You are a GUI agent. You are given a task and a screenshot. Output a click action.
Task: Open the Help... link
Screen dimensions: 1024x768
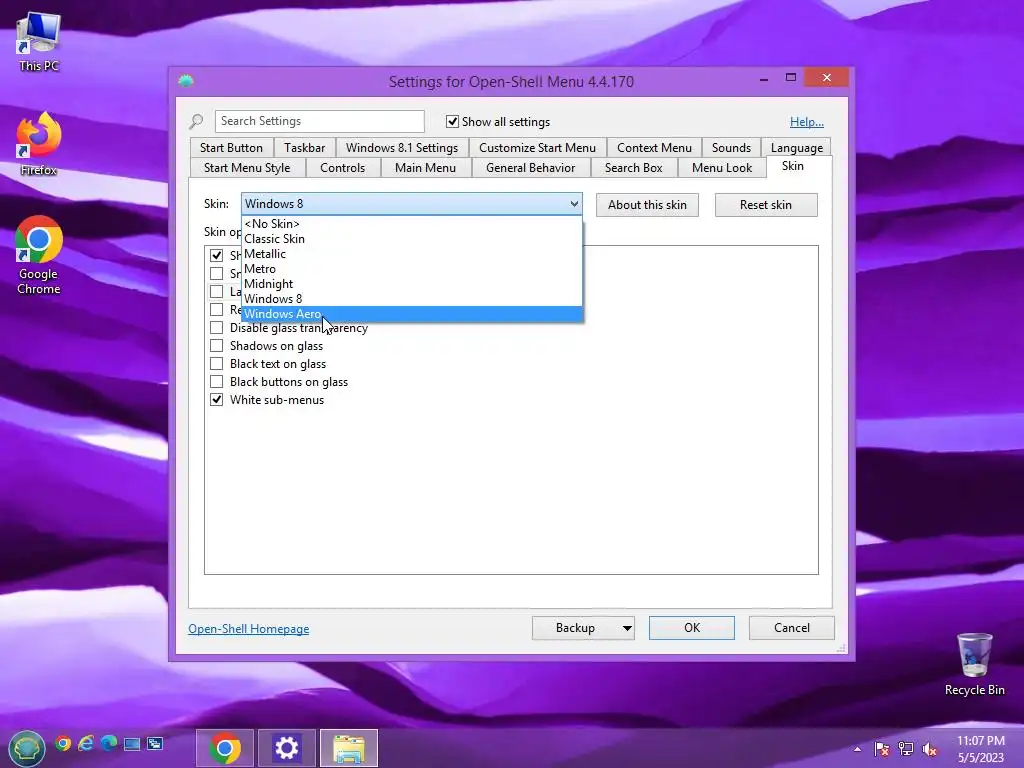[807, 121]
